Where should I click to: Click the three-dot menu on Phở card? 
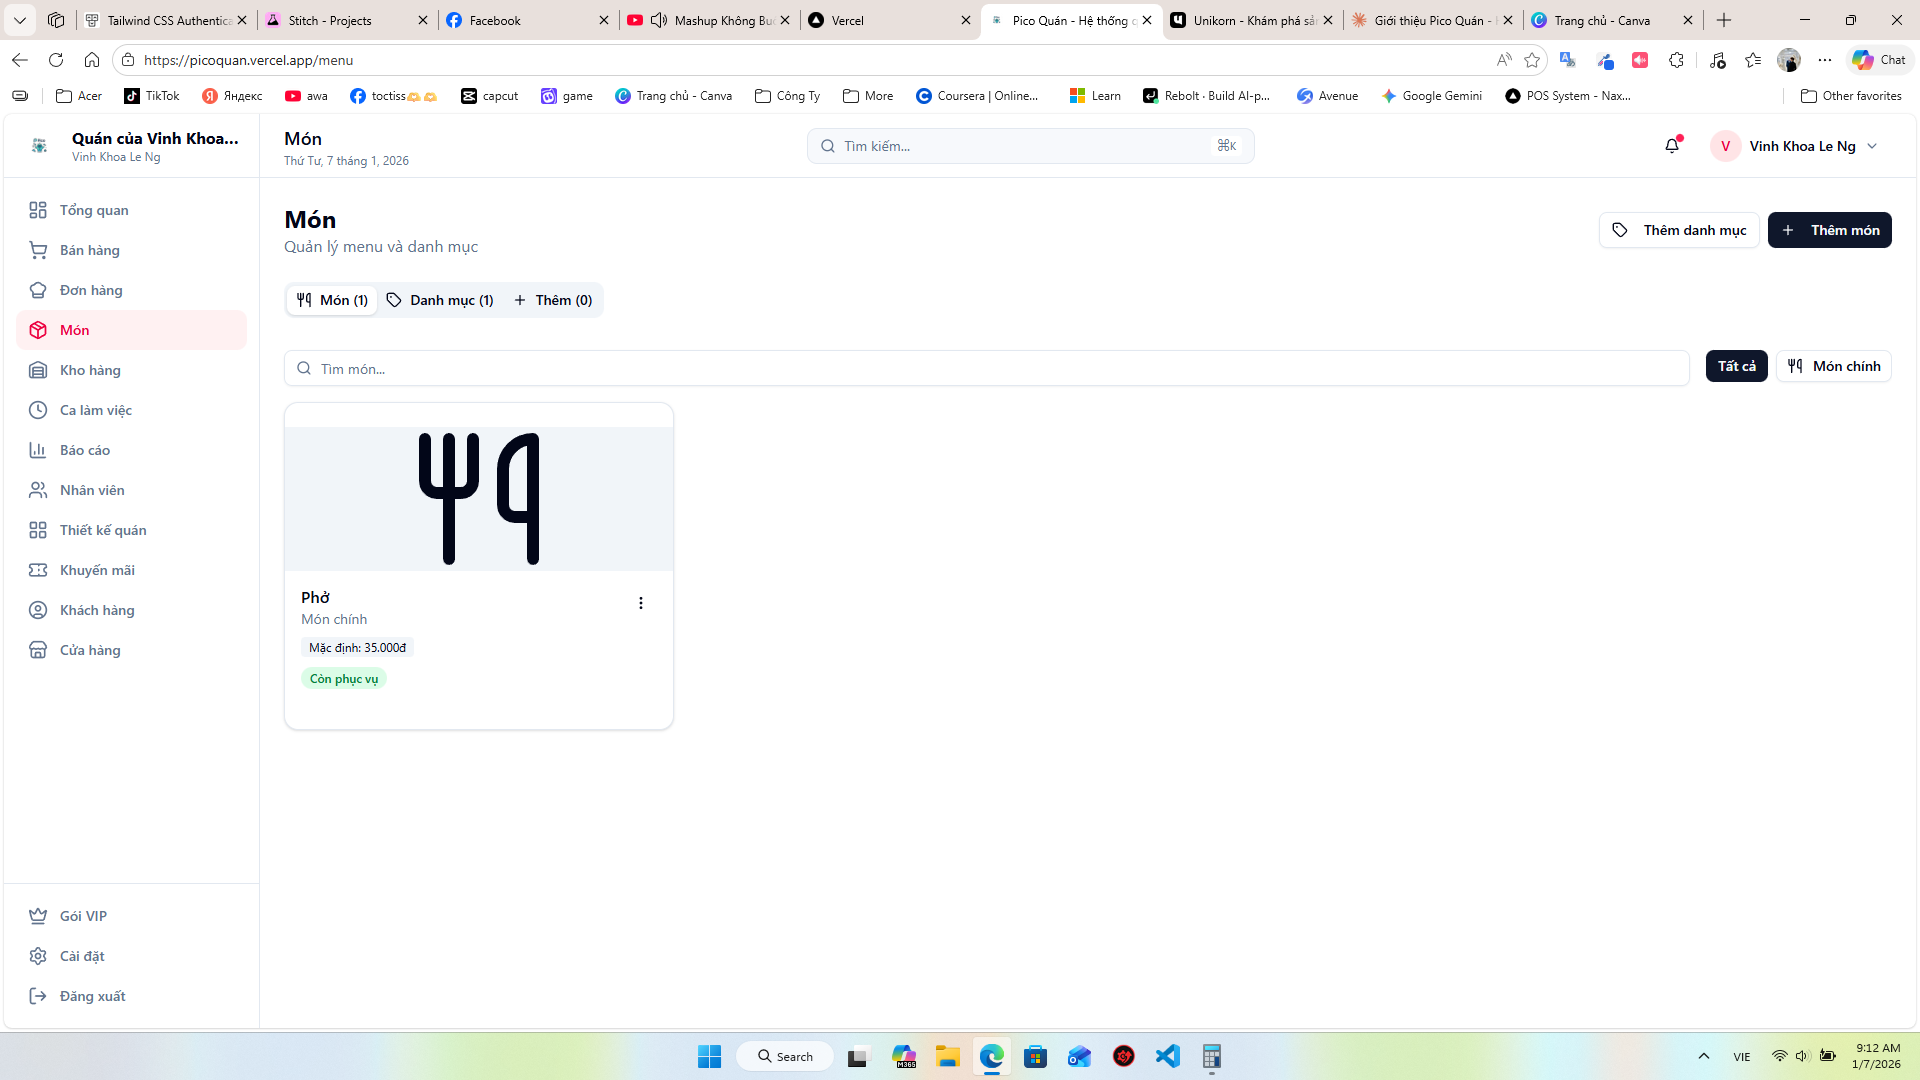[641, 603]
